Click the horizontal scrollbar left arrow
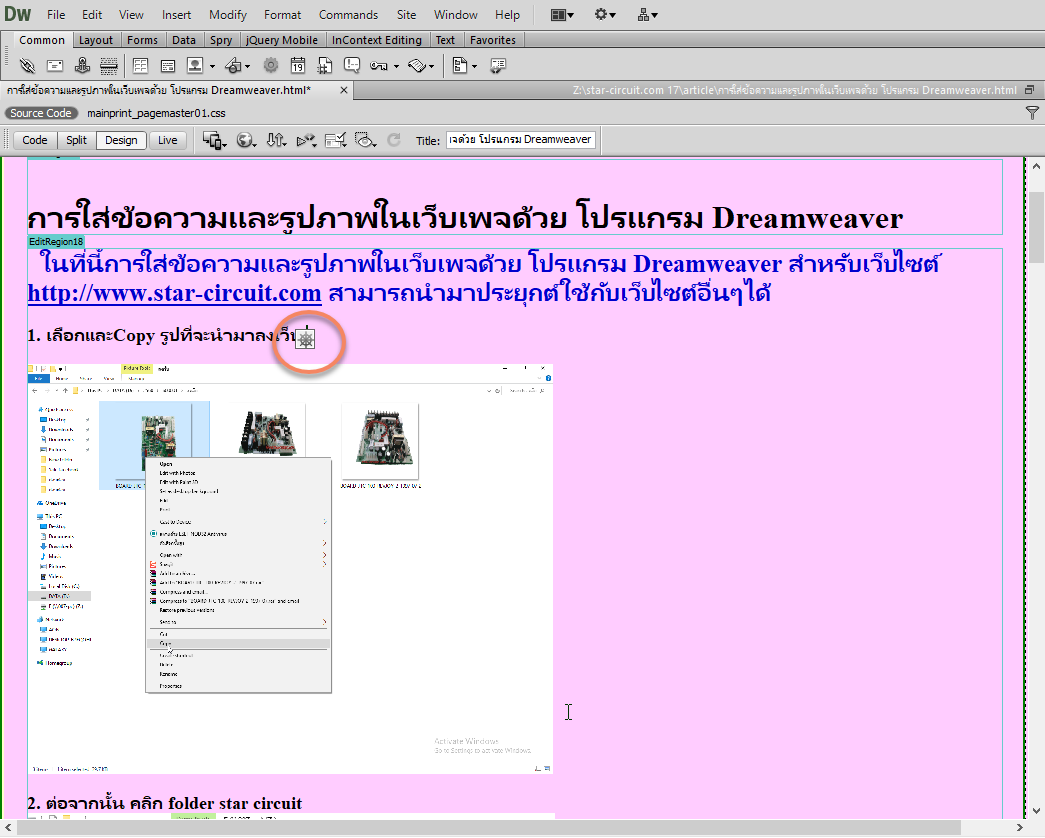Image resolution: width=1045 pixels, height=838 pixels. click(8, 828)
